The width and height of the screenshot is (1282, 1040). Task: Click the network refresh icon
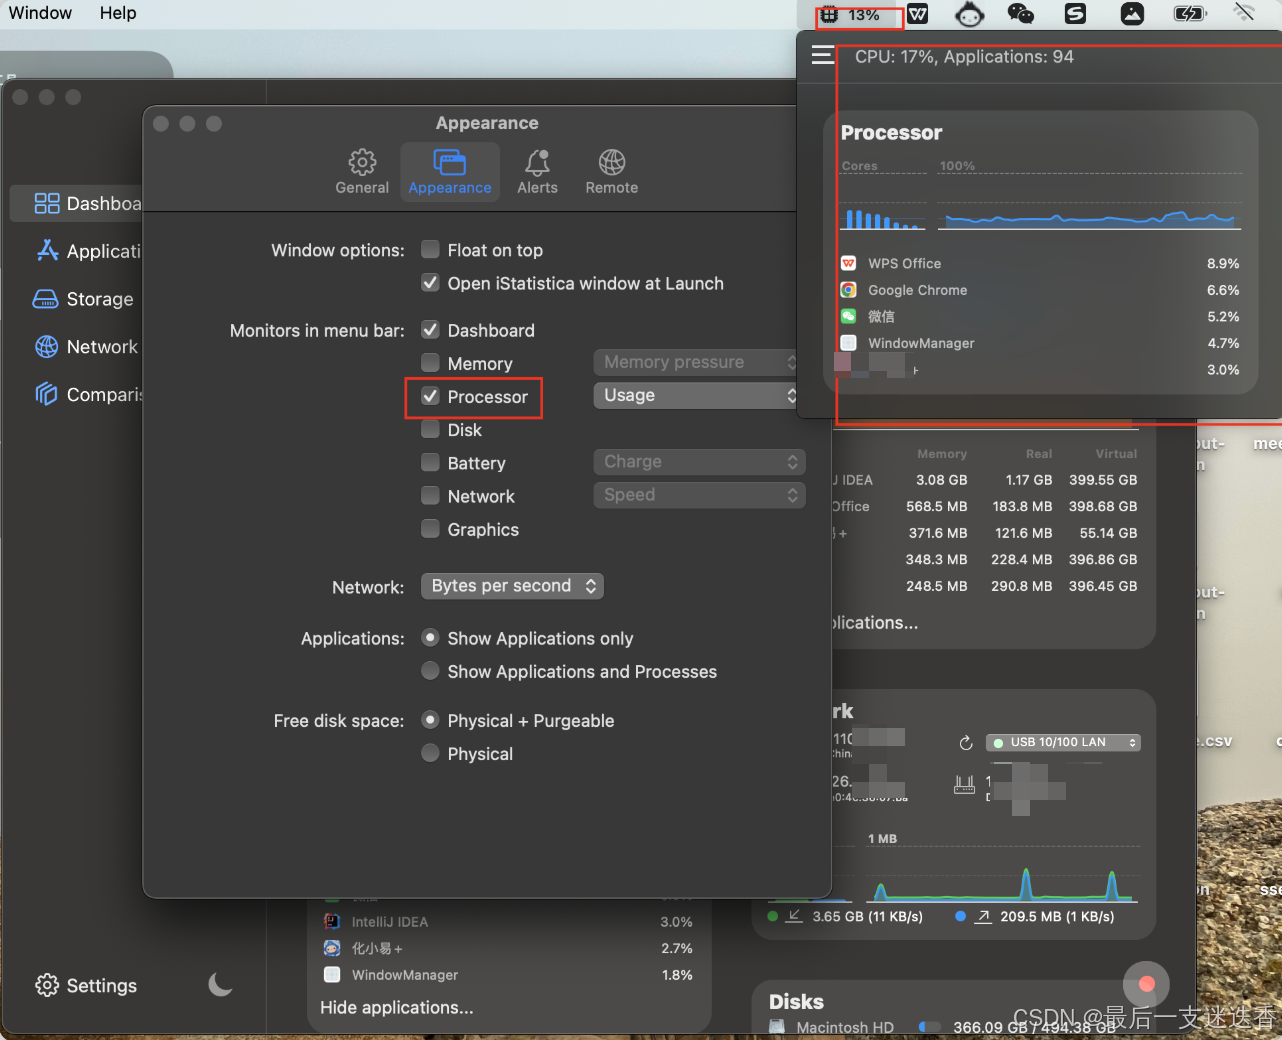point(966,743)
